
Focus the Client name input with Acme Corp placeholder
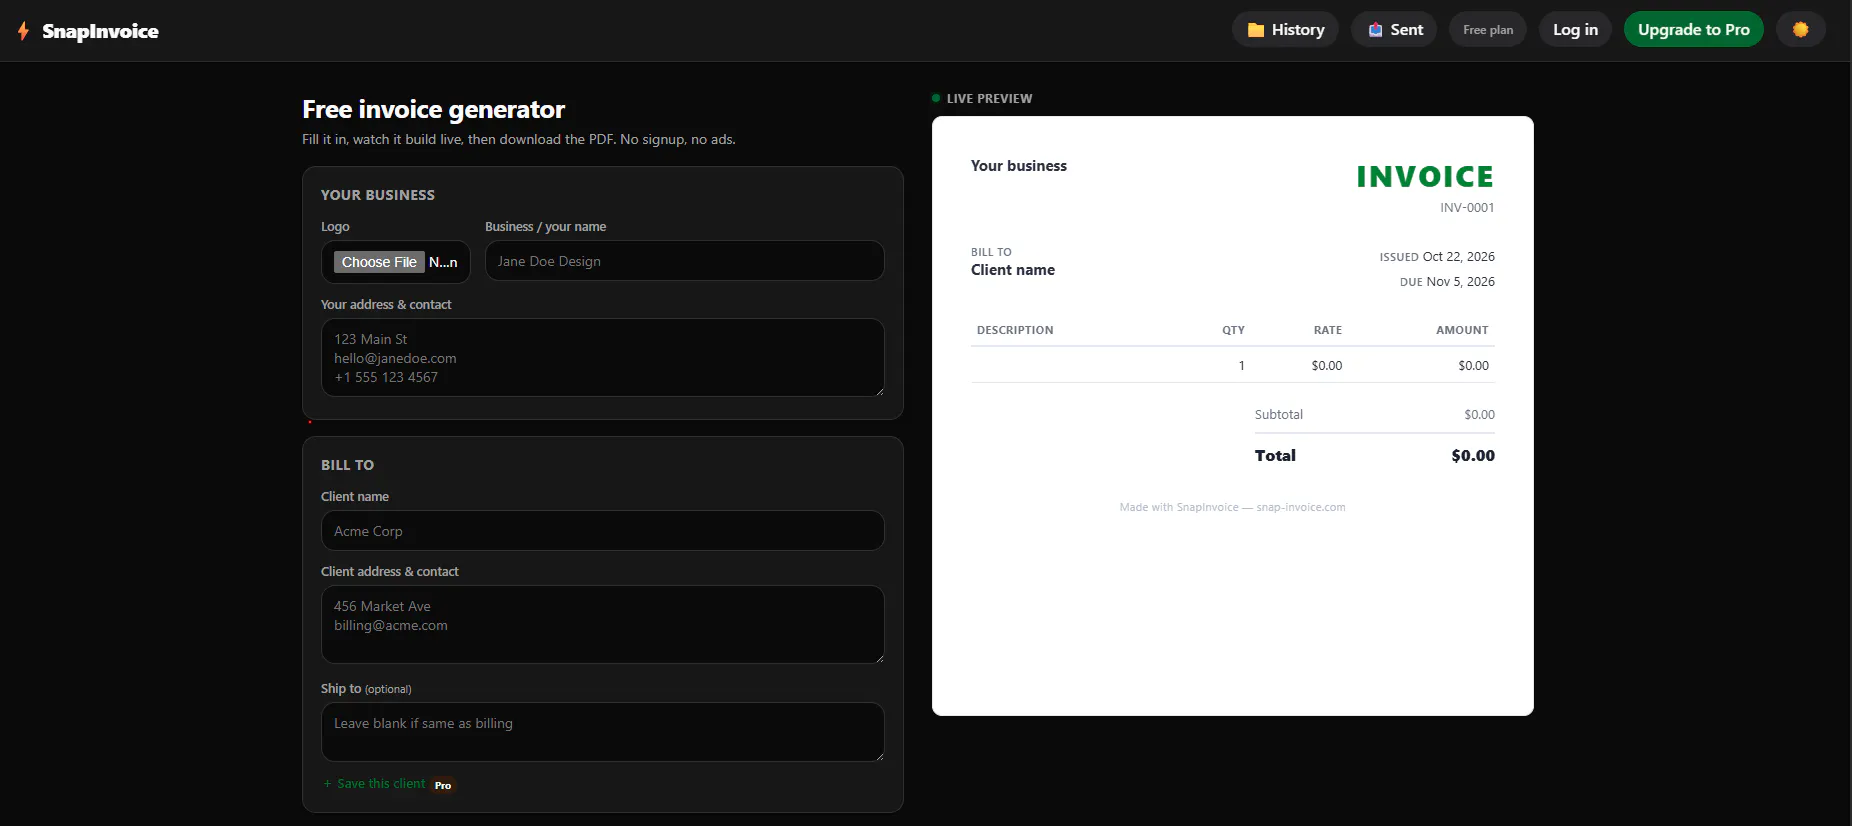click(x=603, y=531)
